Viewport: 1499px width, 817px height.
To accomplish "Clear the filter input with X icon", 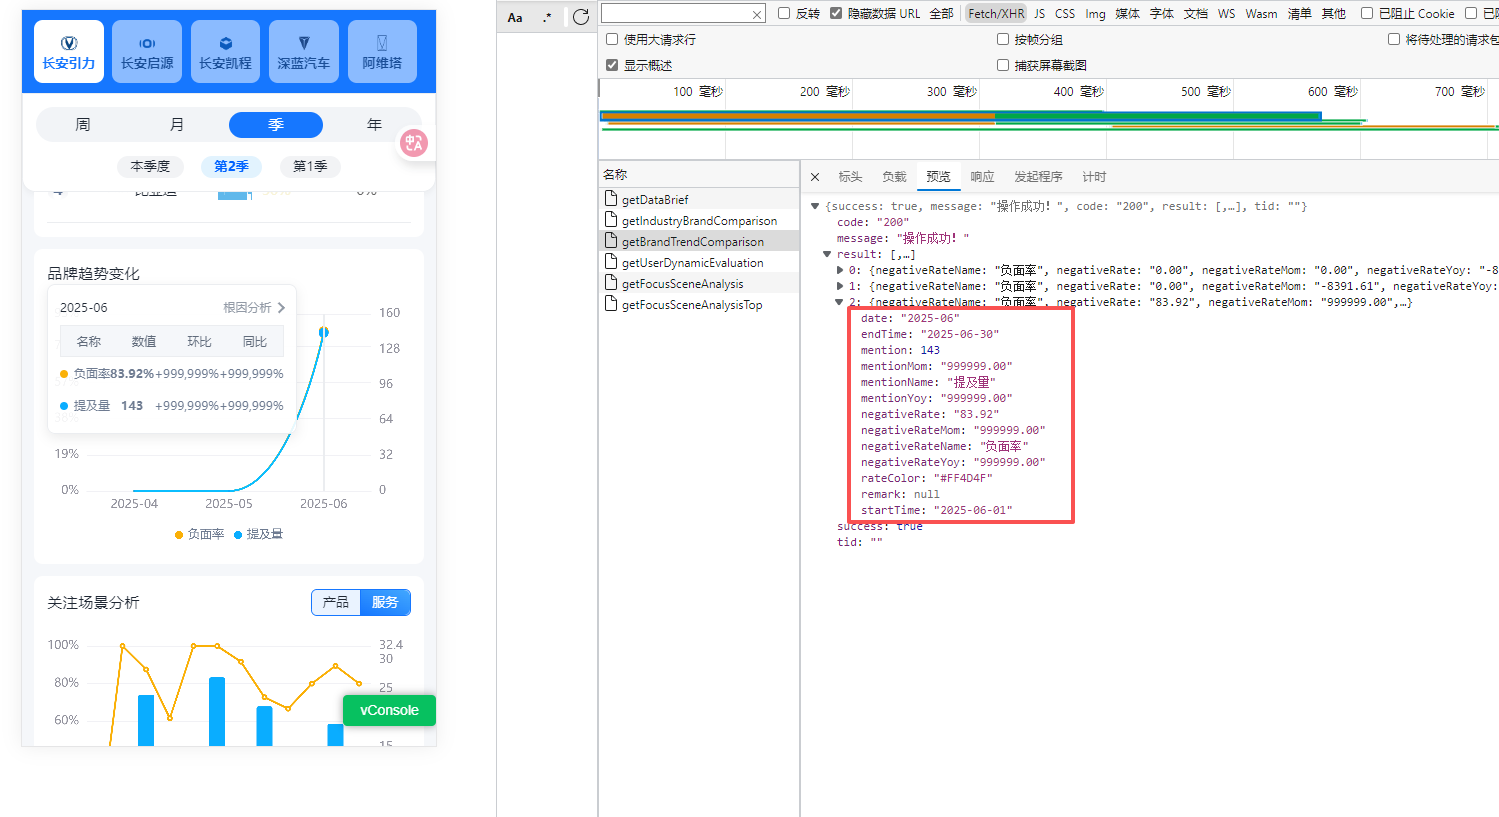I will [757, 14].
